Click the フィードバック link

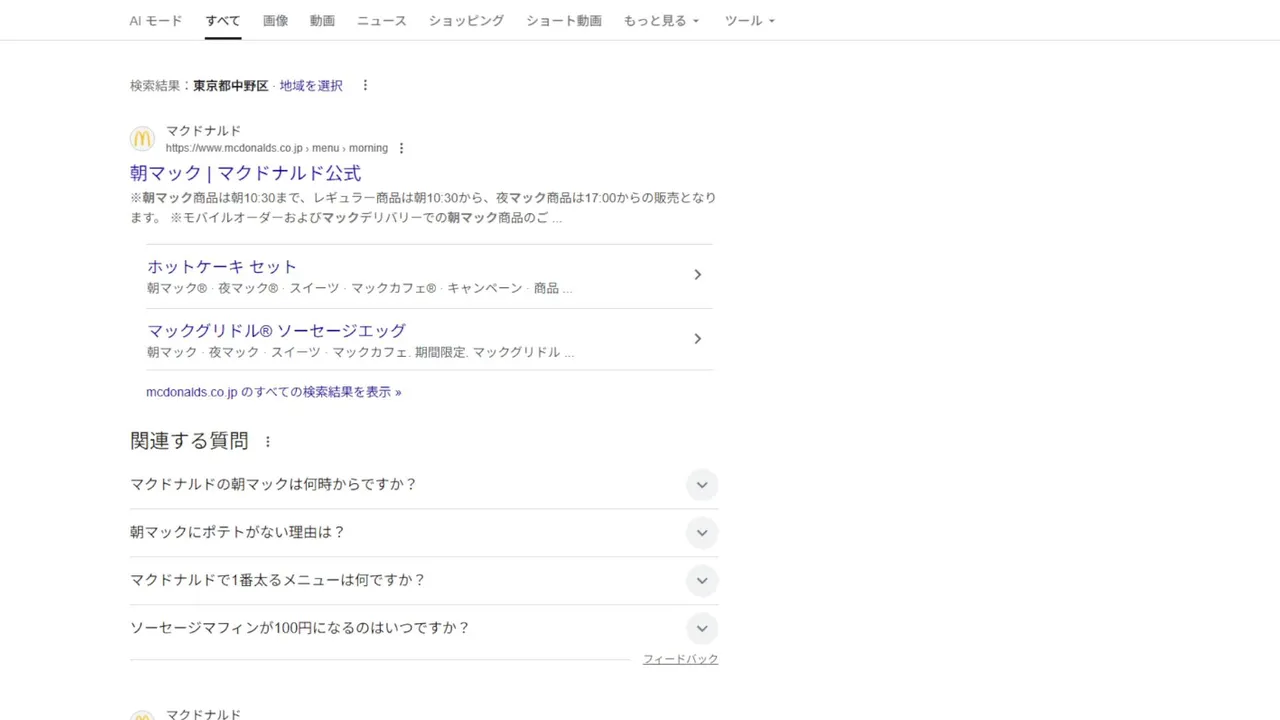click(x=680, y=659)
